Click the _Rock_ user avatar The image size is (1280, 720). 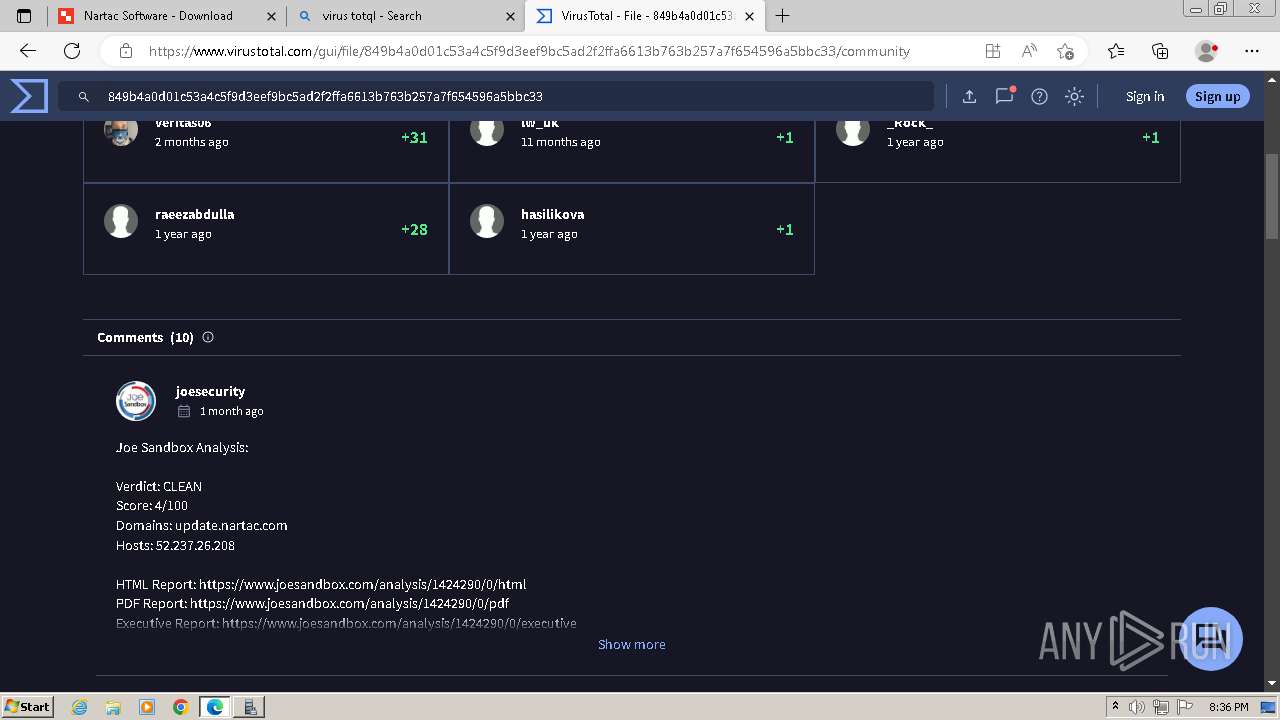click(853, 132)
